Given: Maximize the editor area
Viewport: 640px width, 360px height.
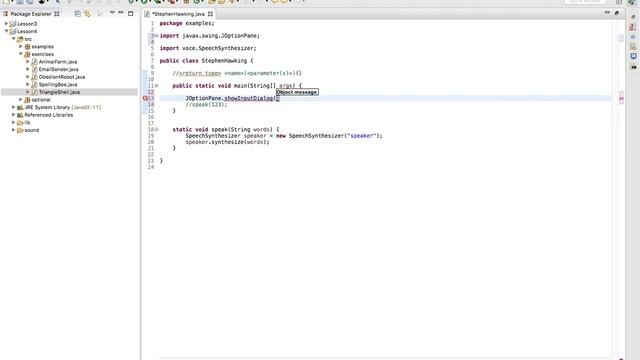Looking at the screenshot, I should 617,13.
